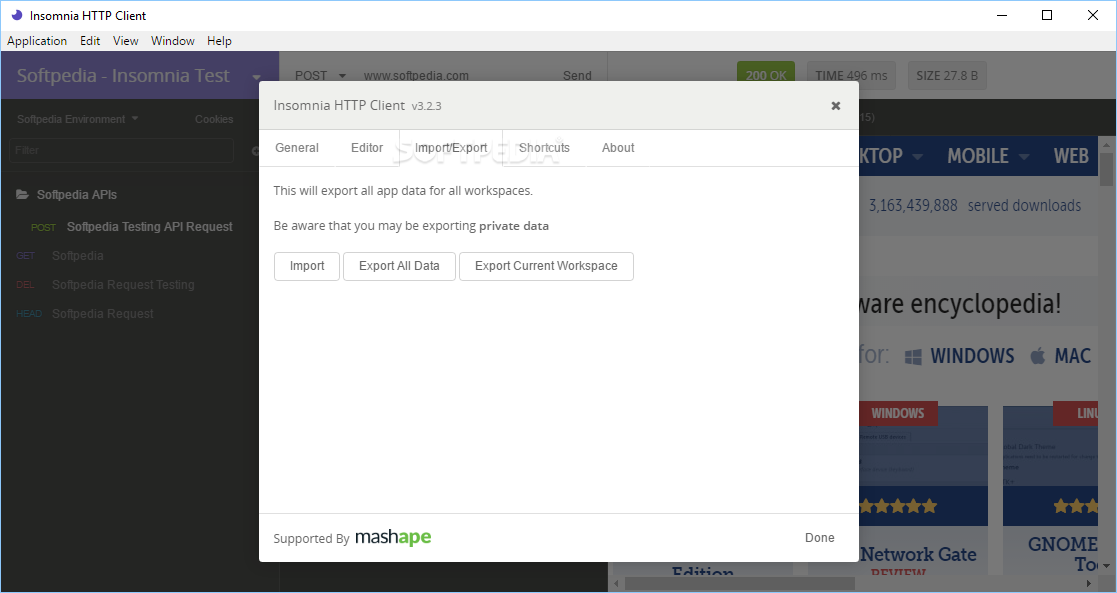Screen dimensions: 1117x593
Task: Open the Edit menu
Action: [x=90, y=41]
